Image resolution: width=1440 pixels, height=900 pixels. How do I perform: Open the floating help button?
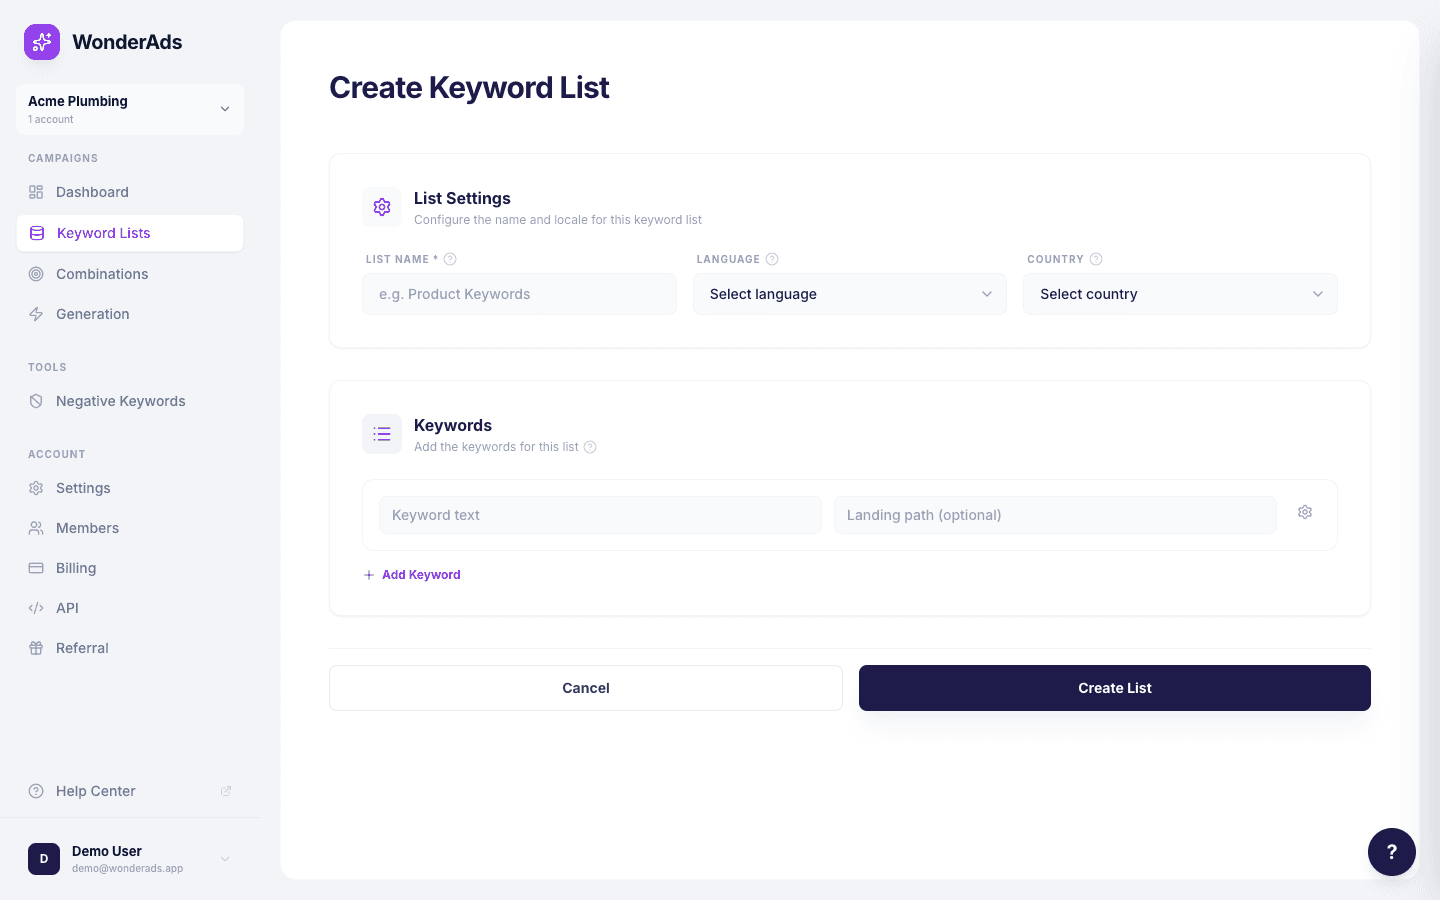point(1391,851)
